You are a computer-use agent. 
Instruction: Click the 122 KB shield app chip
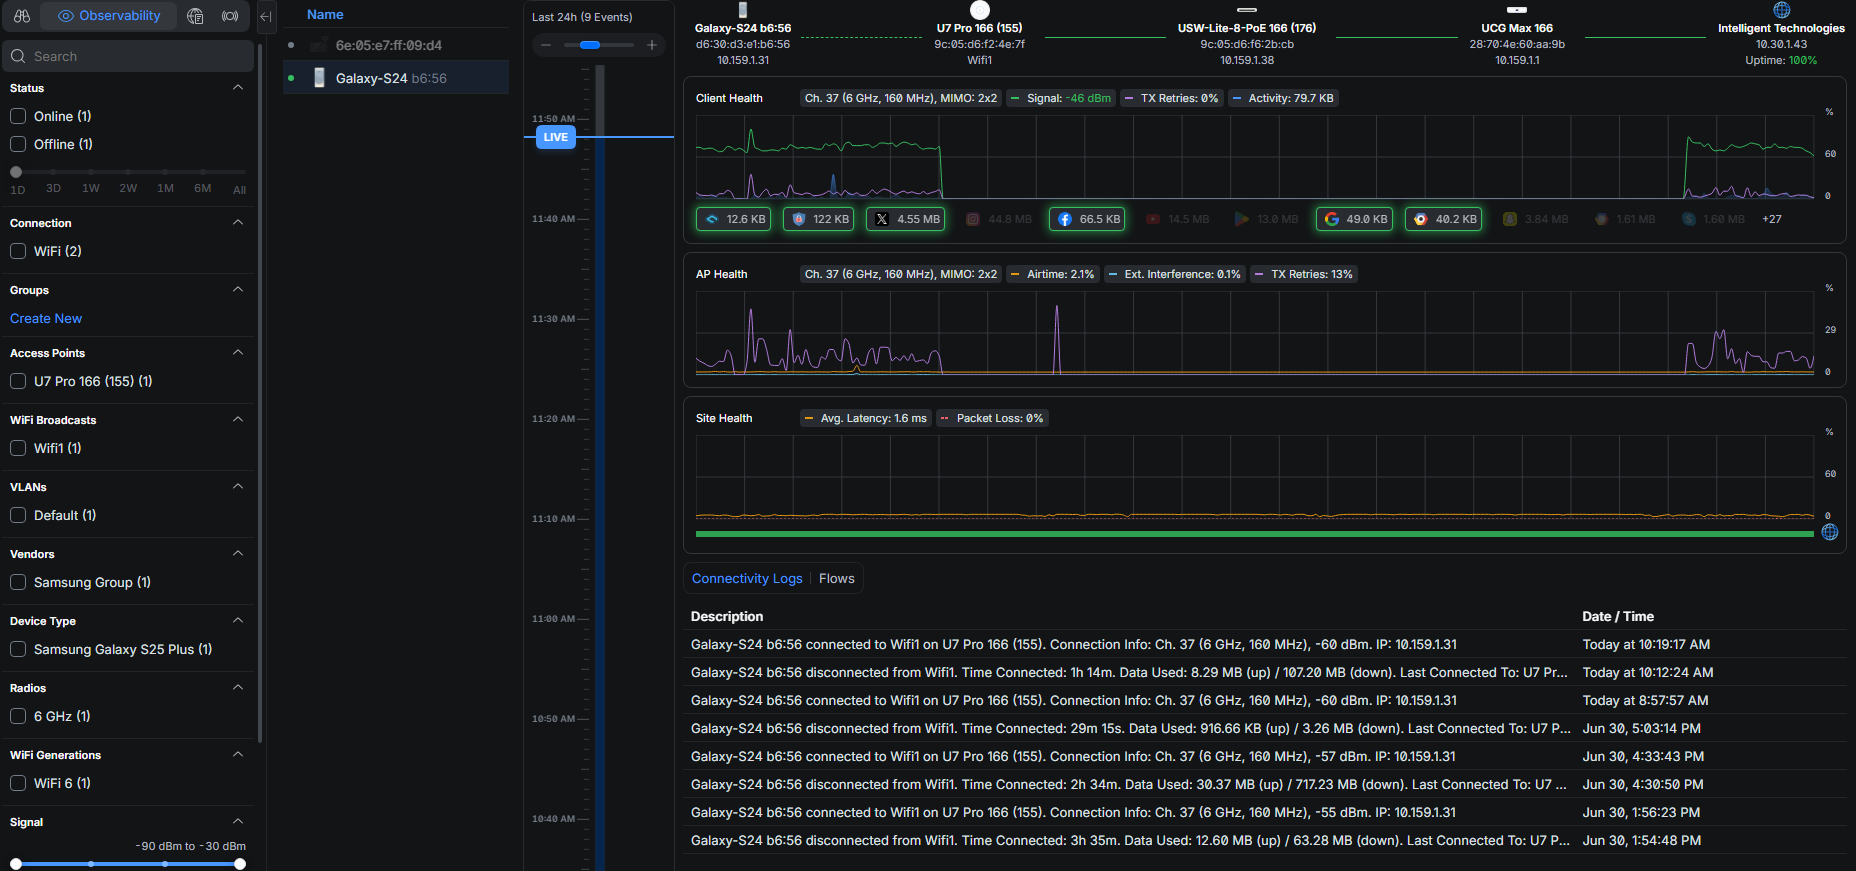(819, 219)
